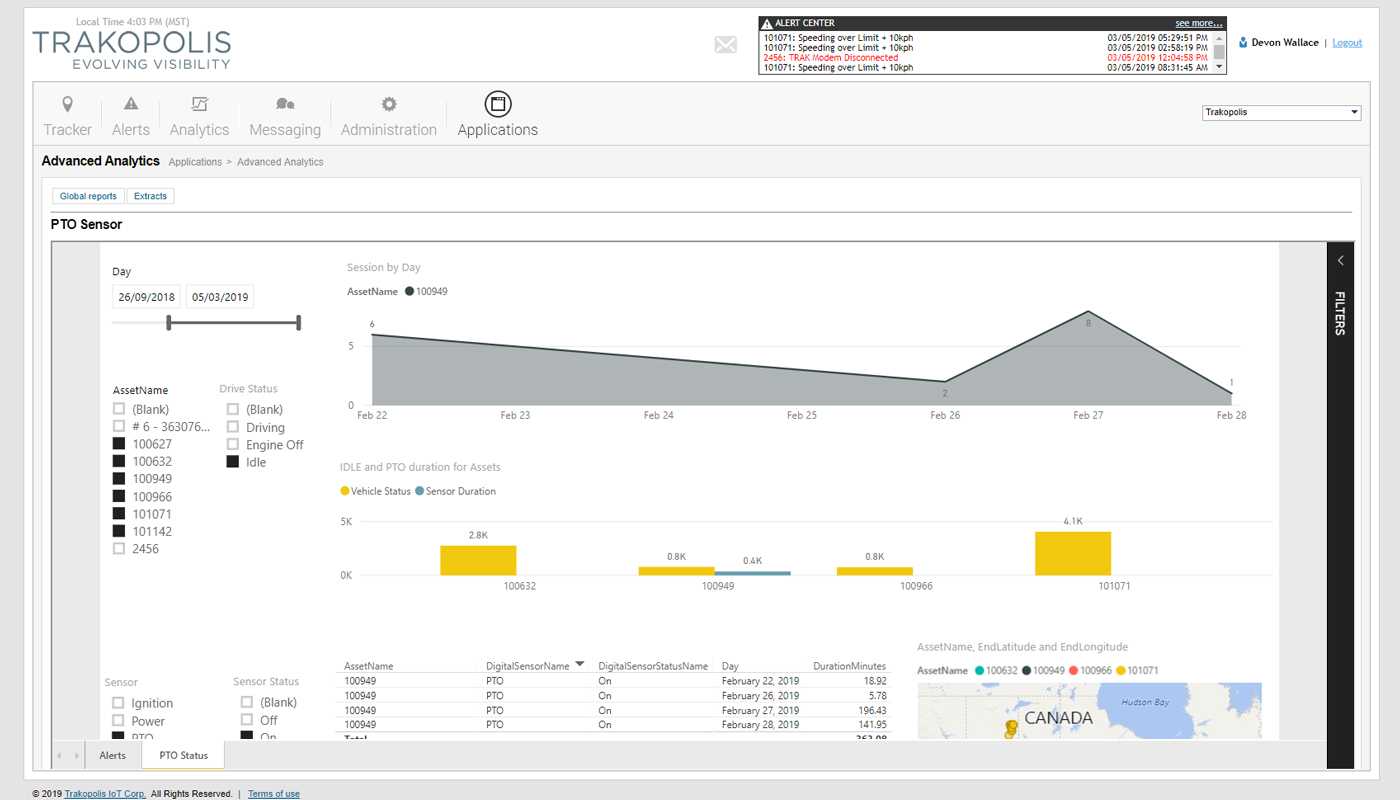Open the Tracker map pin icon
Image resolution: width=1400 pixels, height=800 pixels.
click(x=68, y=104)
